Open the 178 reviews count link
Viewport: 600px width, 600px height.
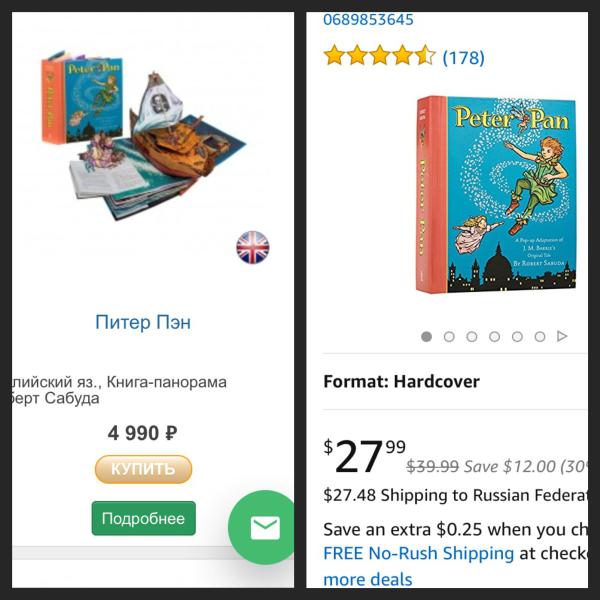coord(463,58)
